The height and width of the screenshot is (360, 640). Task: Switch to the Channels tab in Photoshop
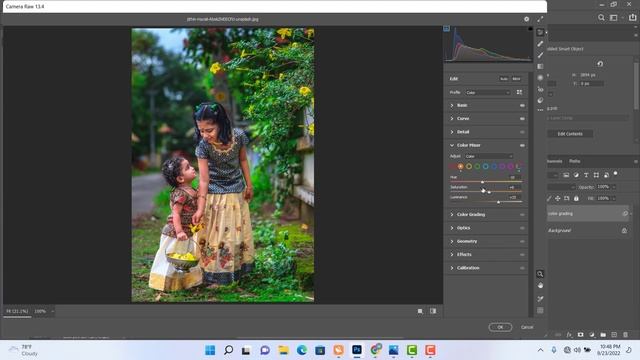pyautogui.click(x=554, y=161)
